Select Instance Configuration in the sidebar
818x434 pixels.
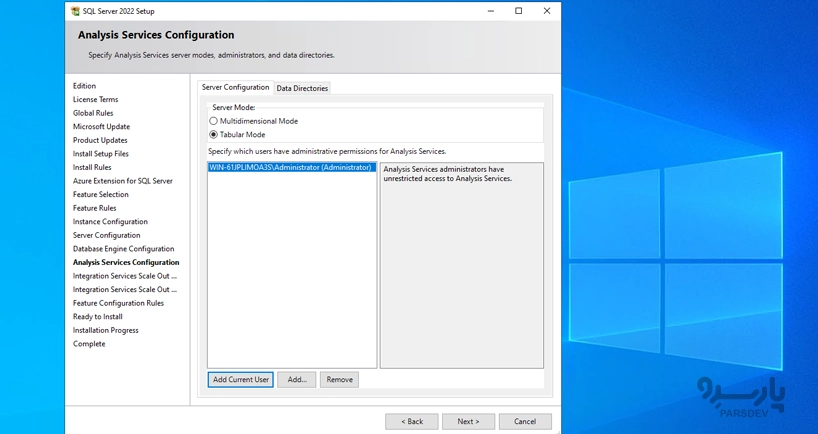110,222
